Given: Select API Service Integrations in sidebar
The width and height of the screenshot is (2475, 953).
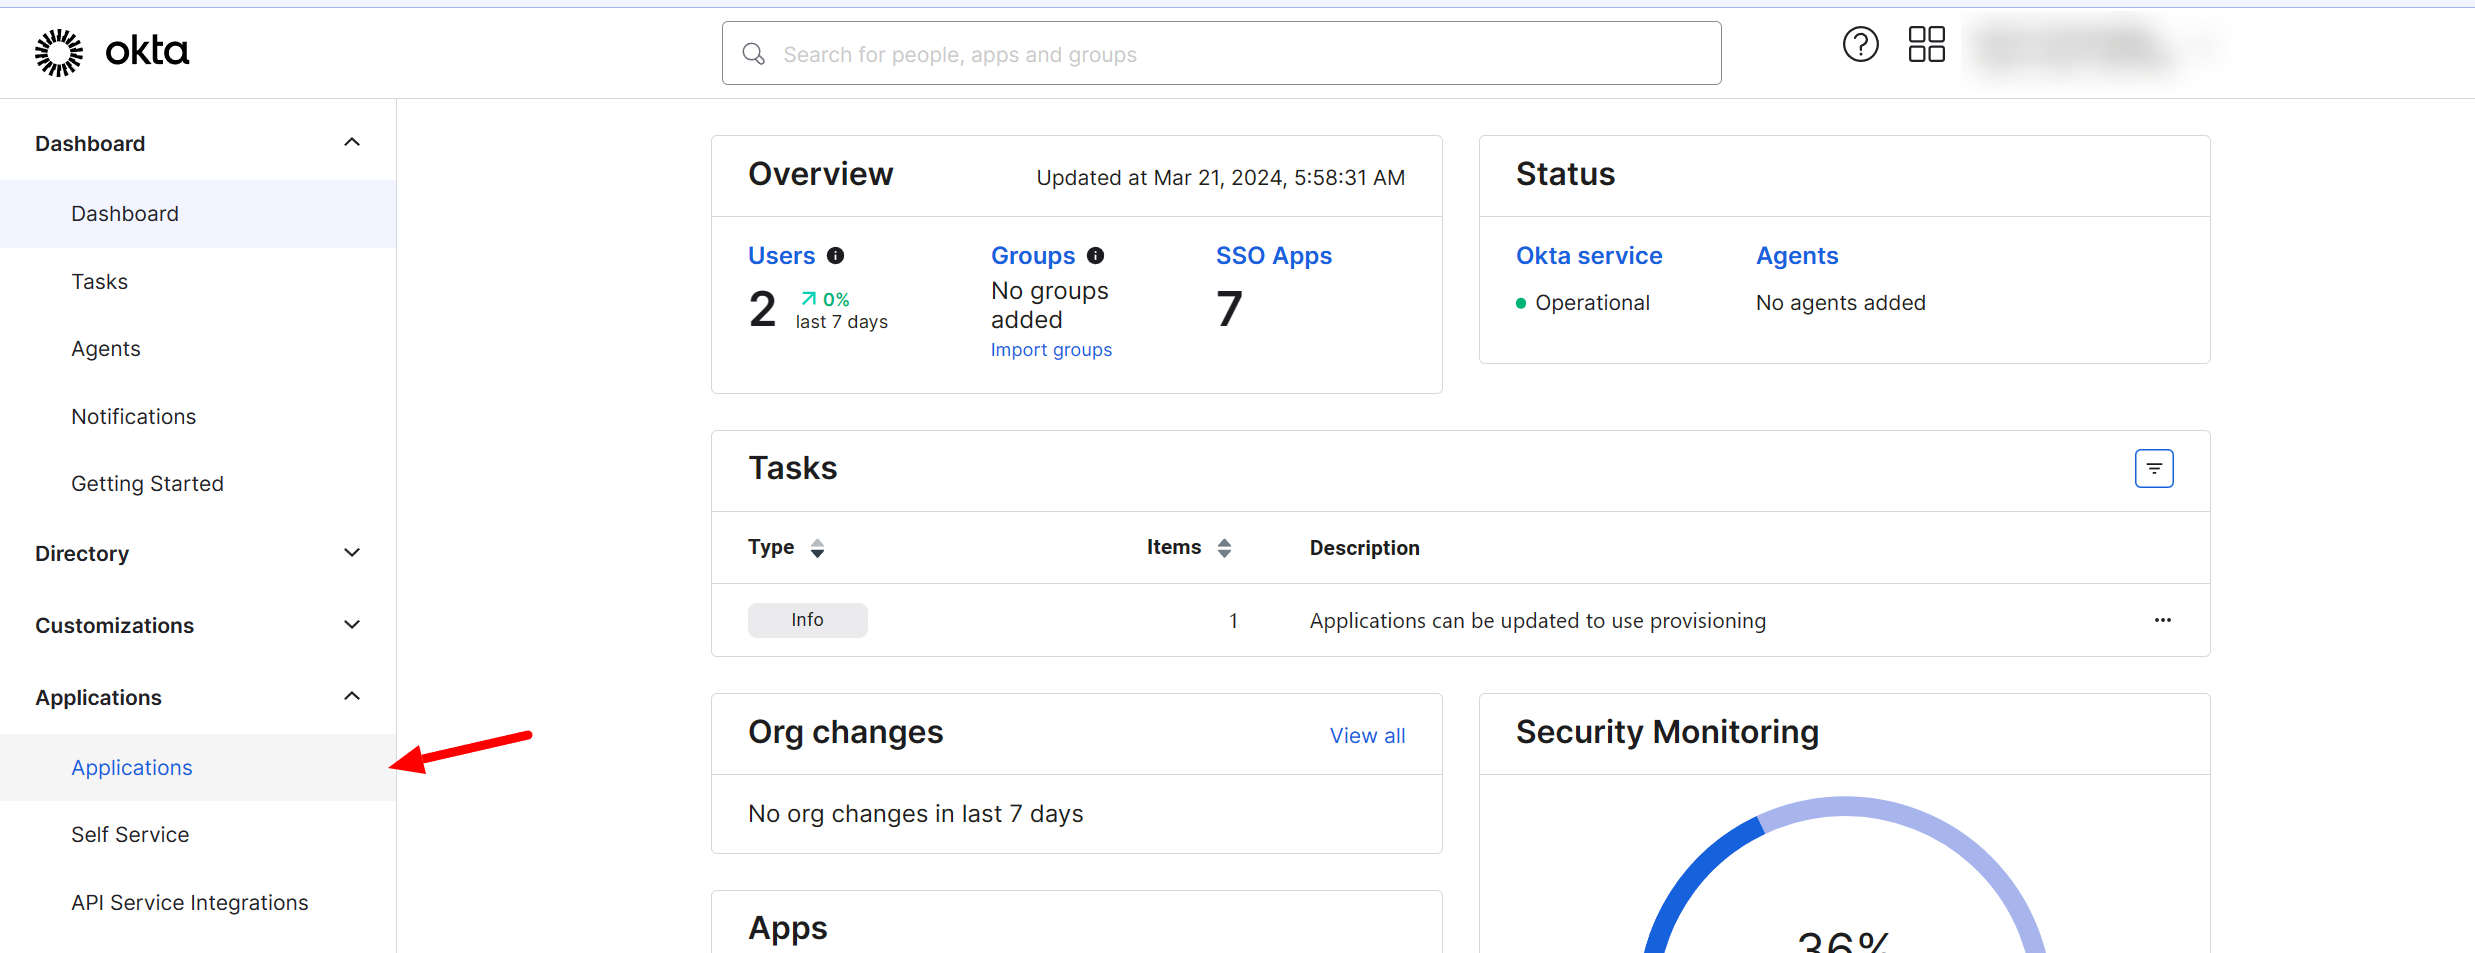Looking at the screenshot, I should click(x=190, y=903).
